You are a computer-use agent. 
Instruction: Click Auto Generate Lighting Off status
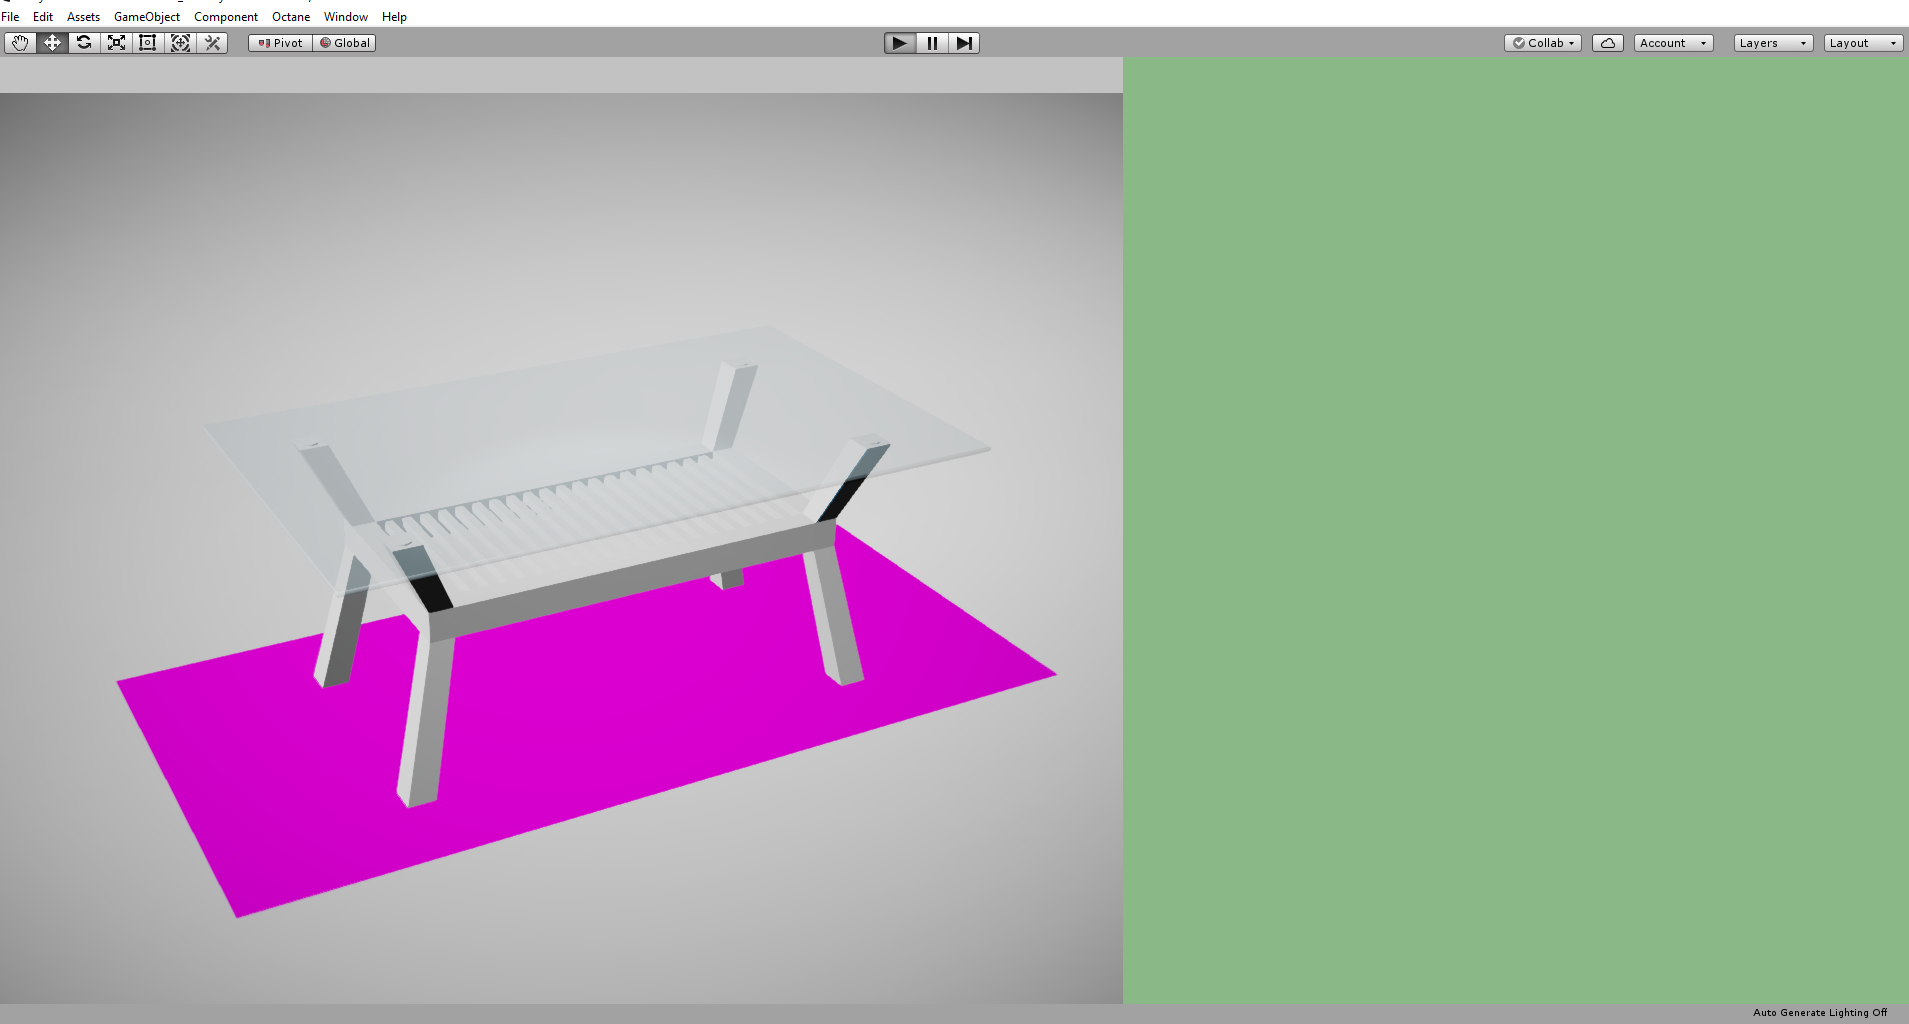[1820, 1013]
